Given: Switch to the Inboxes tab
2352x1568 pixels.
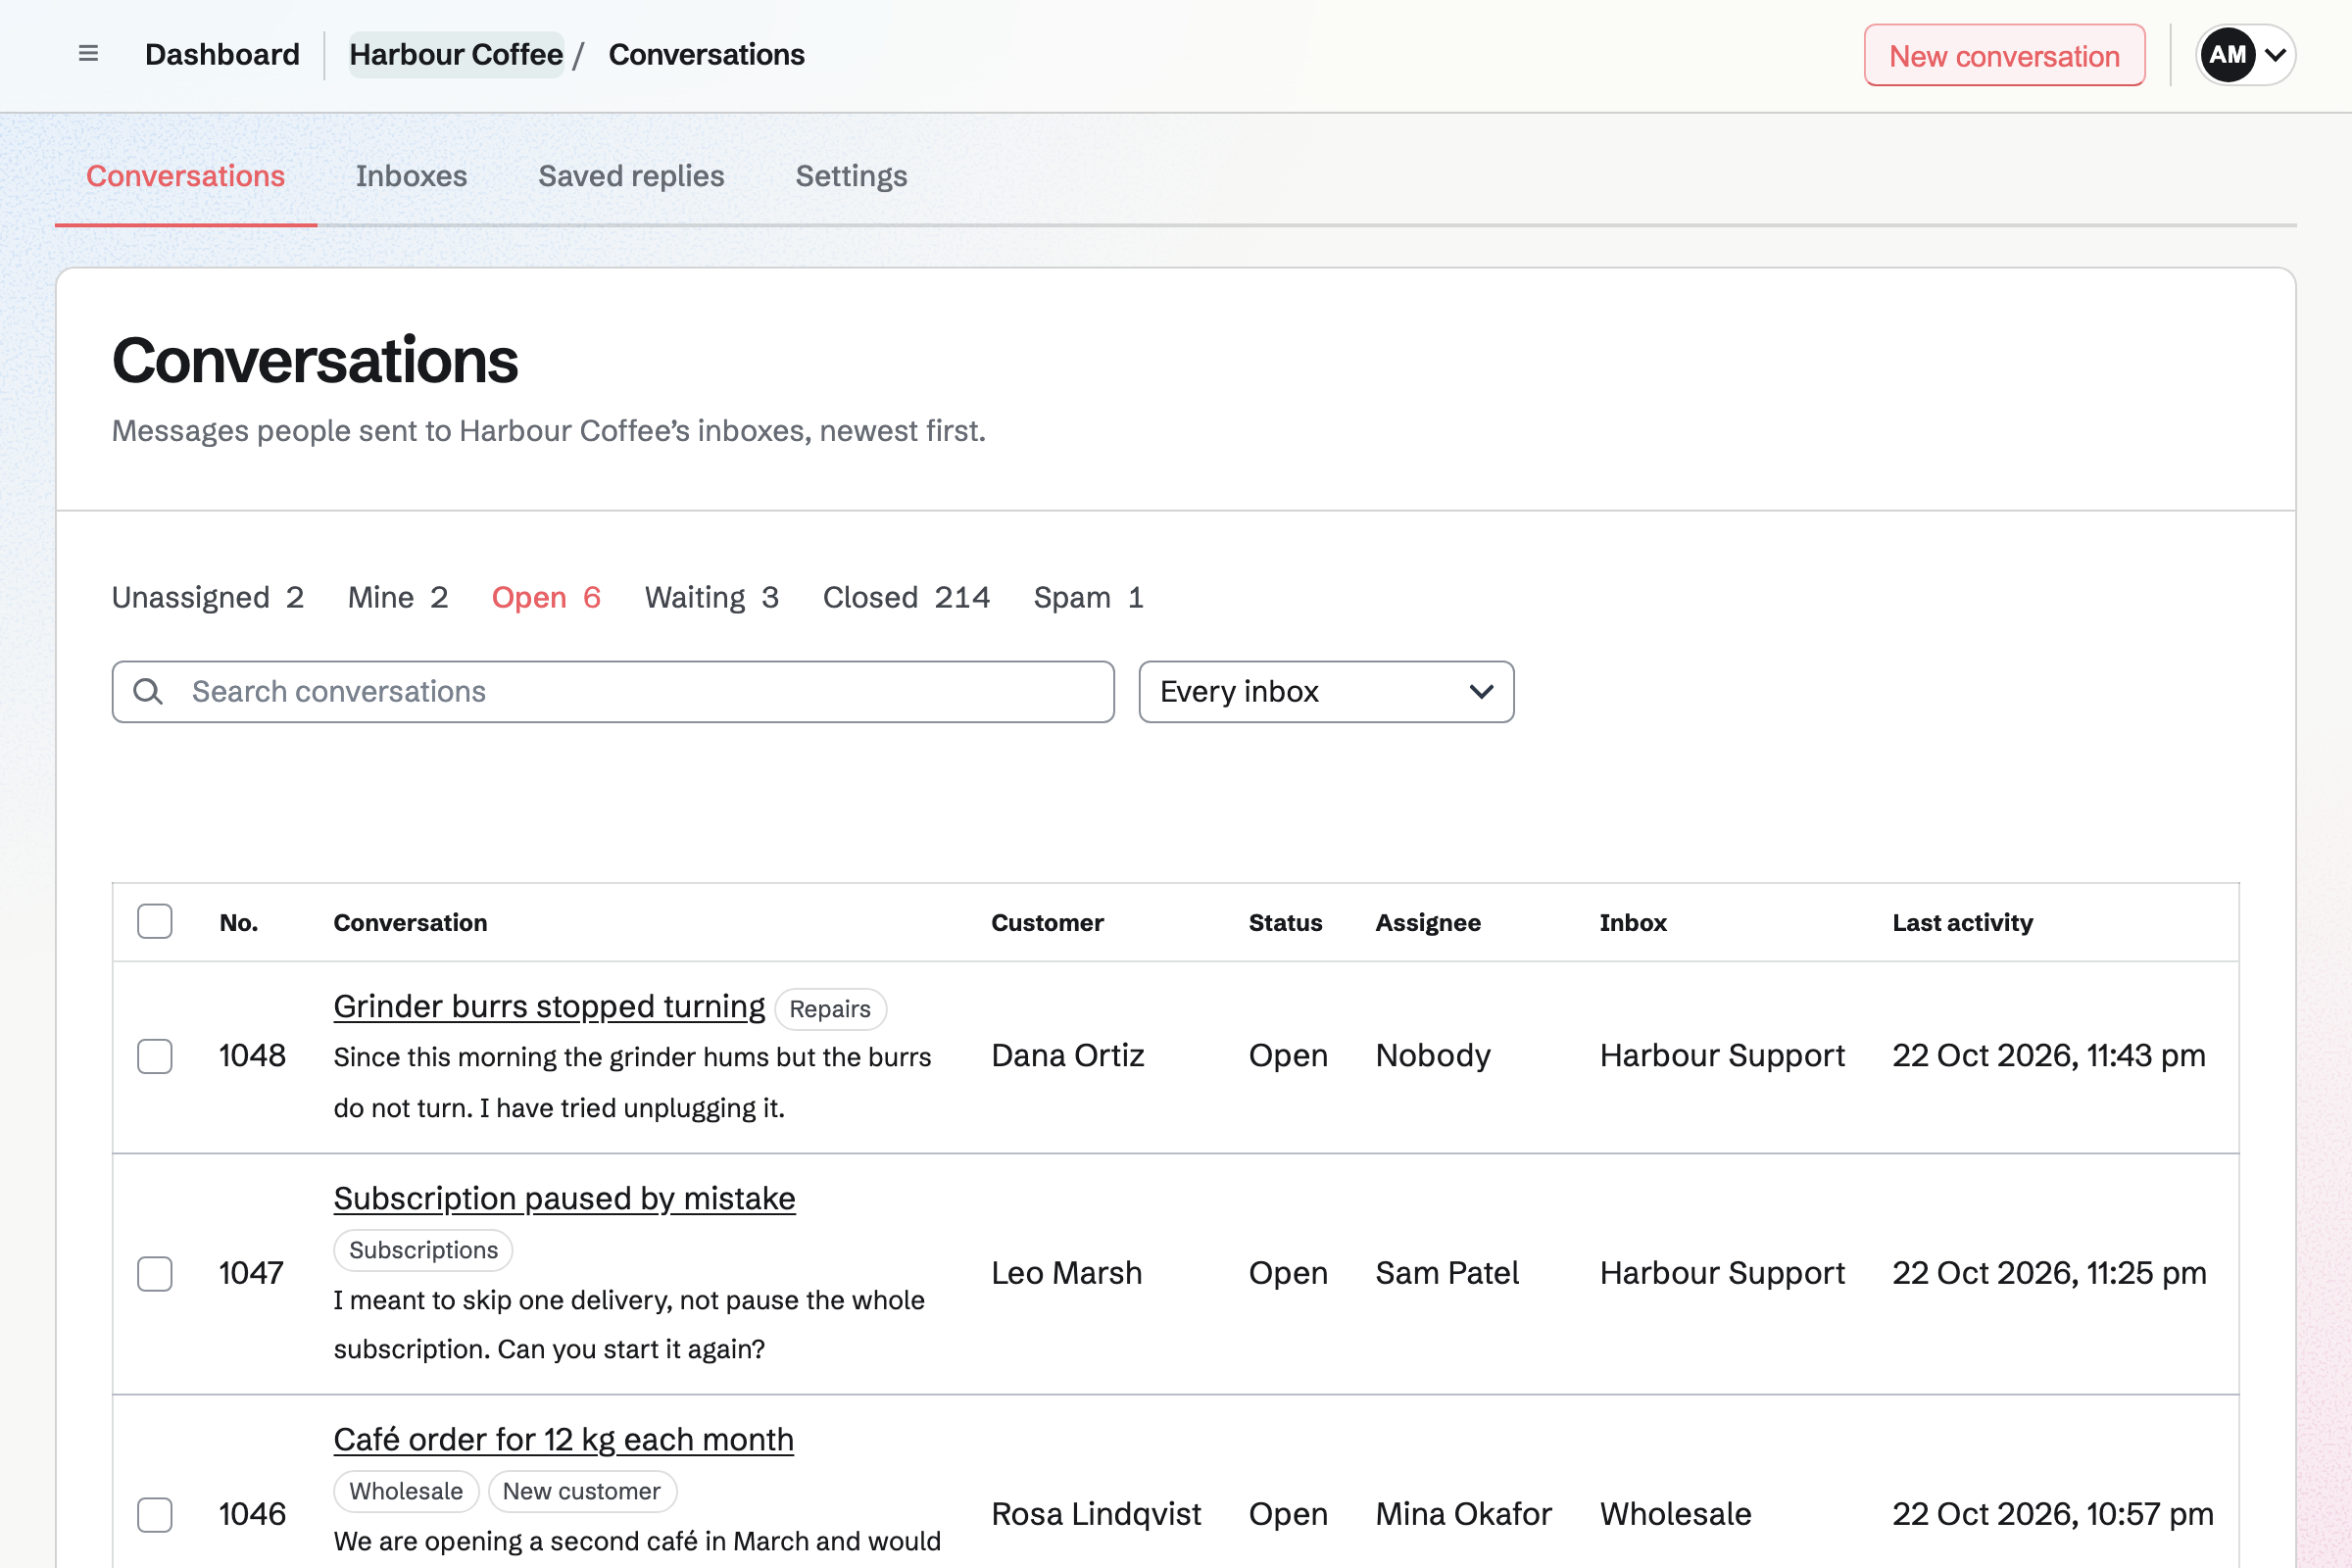Looking at the screenshot, I should tap(411, 176).
